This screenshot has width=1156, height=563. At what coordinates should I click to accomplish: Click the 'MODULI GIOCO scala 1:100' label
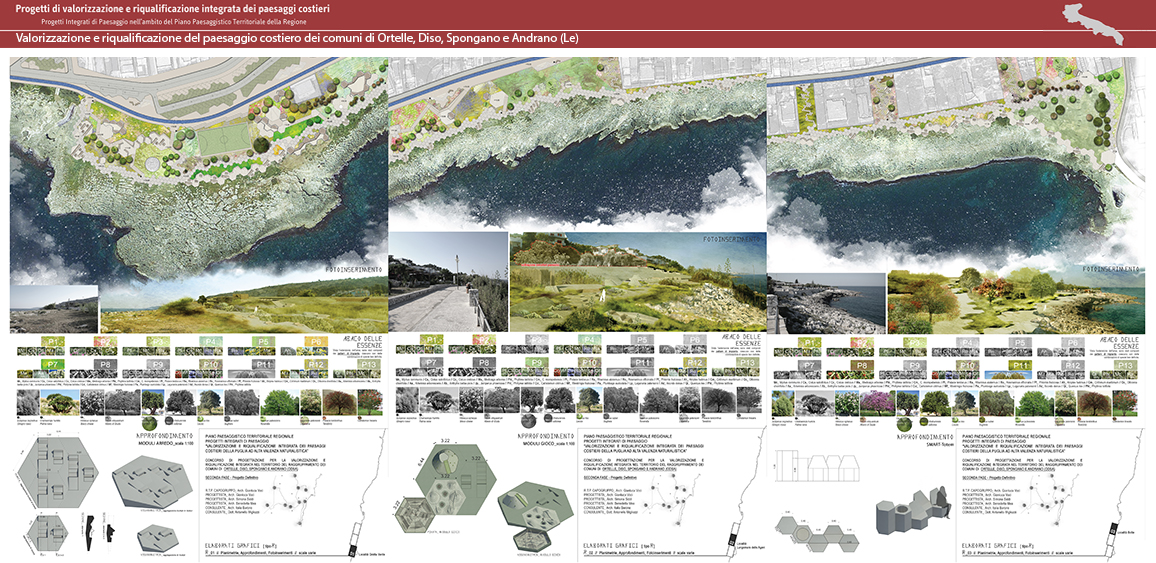pos(537,444)
